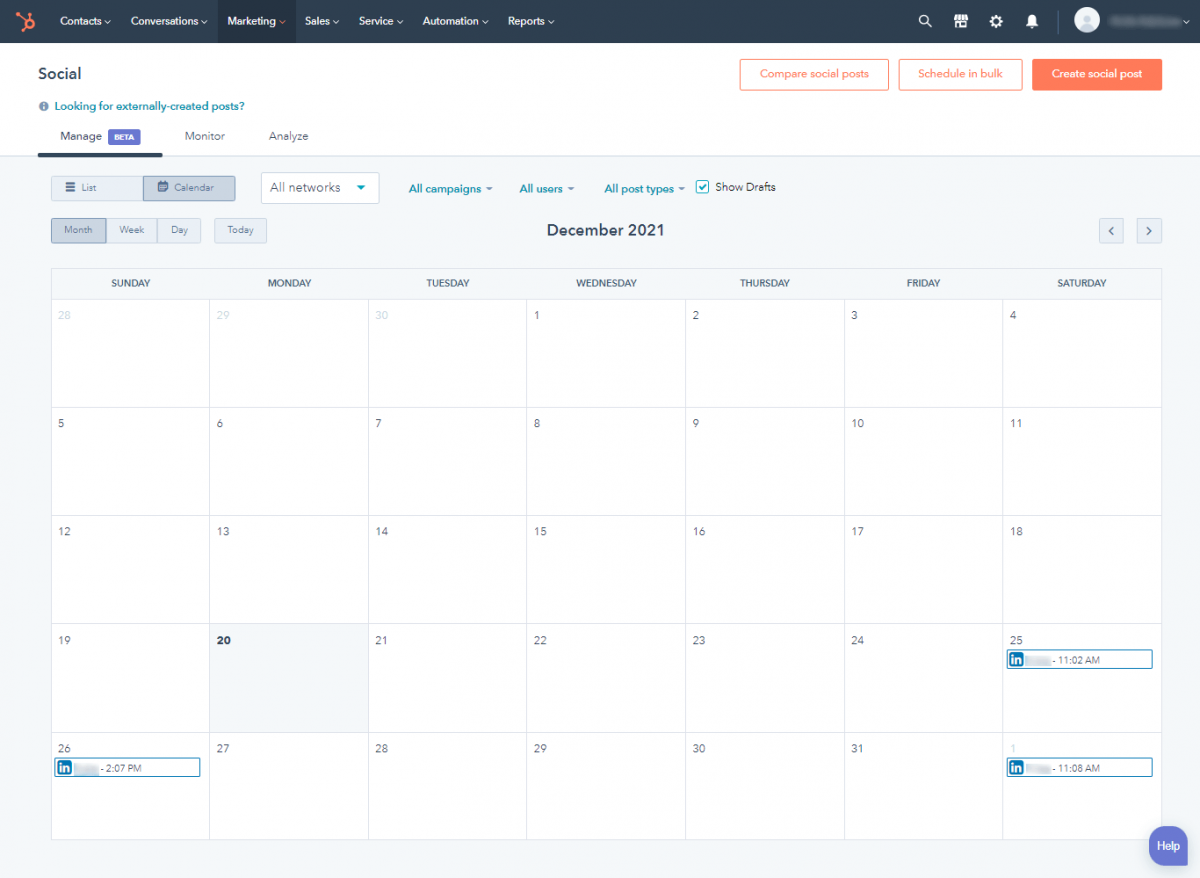Select the scheduled post on December 26

click(x=127, y=767)
